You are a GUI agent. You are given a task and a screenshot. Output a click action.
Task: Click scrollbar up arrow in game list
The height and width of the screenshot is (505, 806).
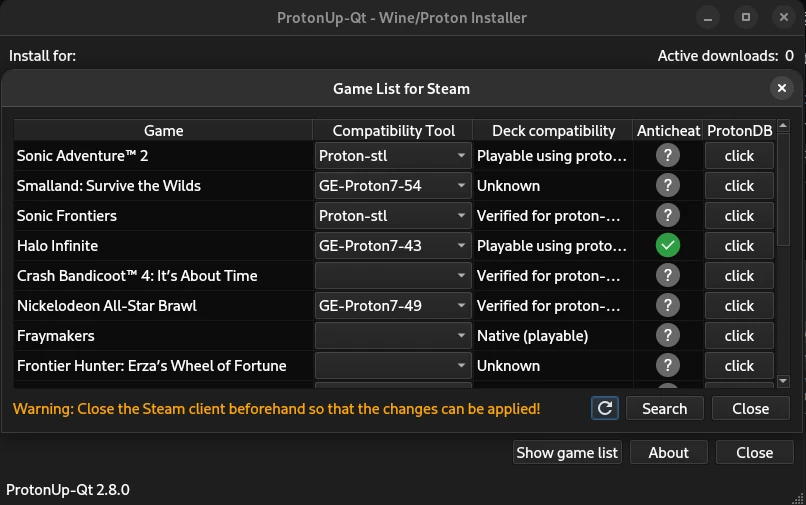[783, 125]
